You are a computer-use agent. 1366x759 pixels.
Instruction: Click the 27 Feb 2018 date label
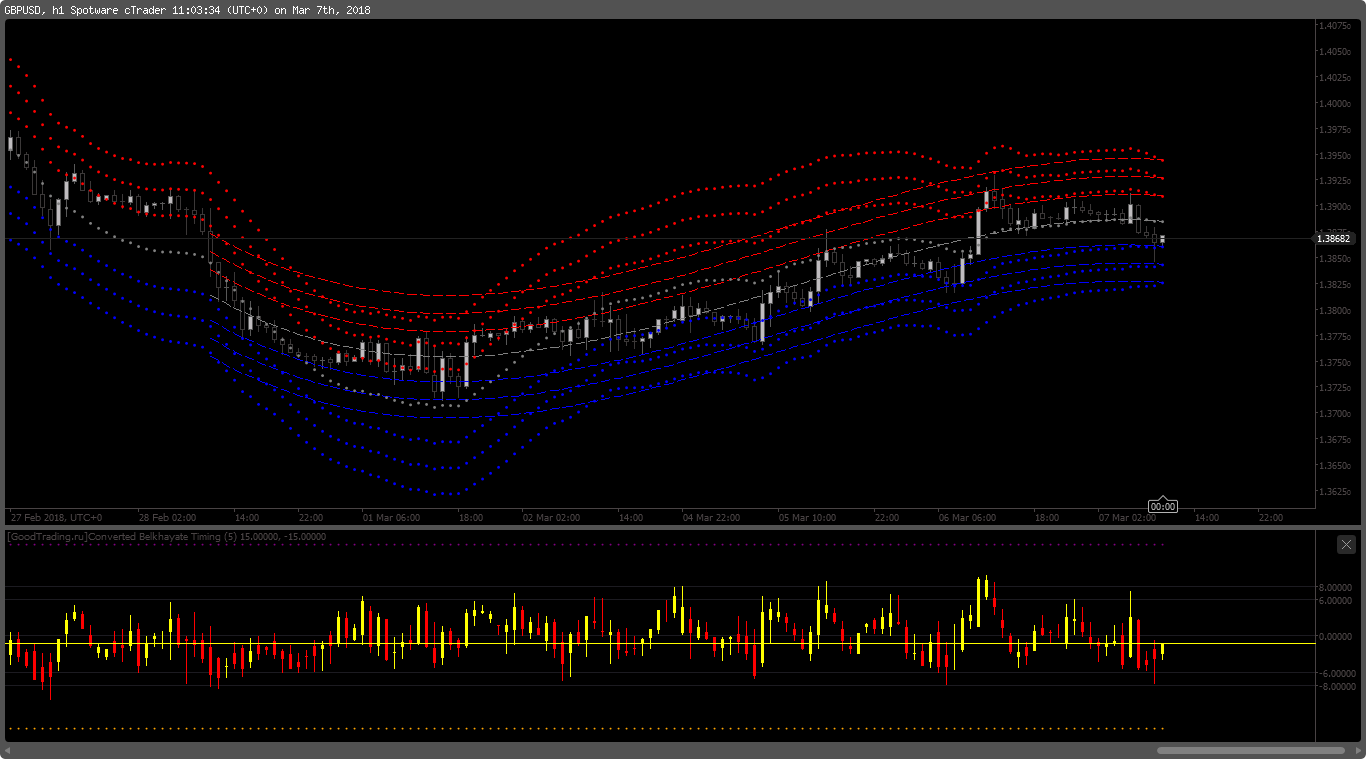click(56, 518)
